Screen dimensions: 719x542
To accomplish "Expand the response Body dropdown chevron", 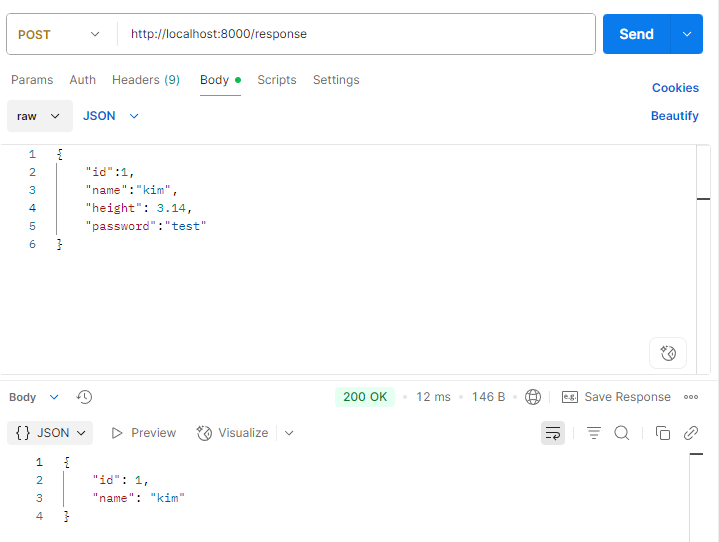I will tap(54, 397).
